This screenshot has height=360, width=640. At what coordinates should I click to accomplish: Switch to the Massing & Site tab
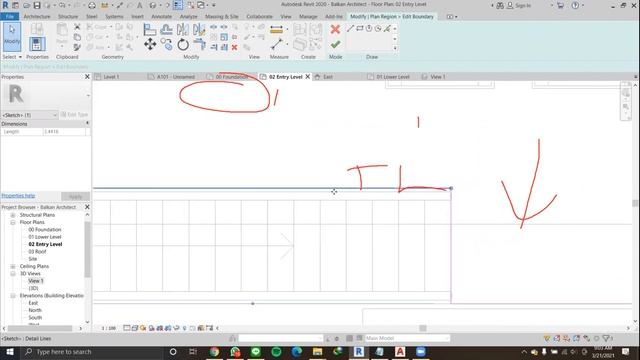[x=222, y=16]
